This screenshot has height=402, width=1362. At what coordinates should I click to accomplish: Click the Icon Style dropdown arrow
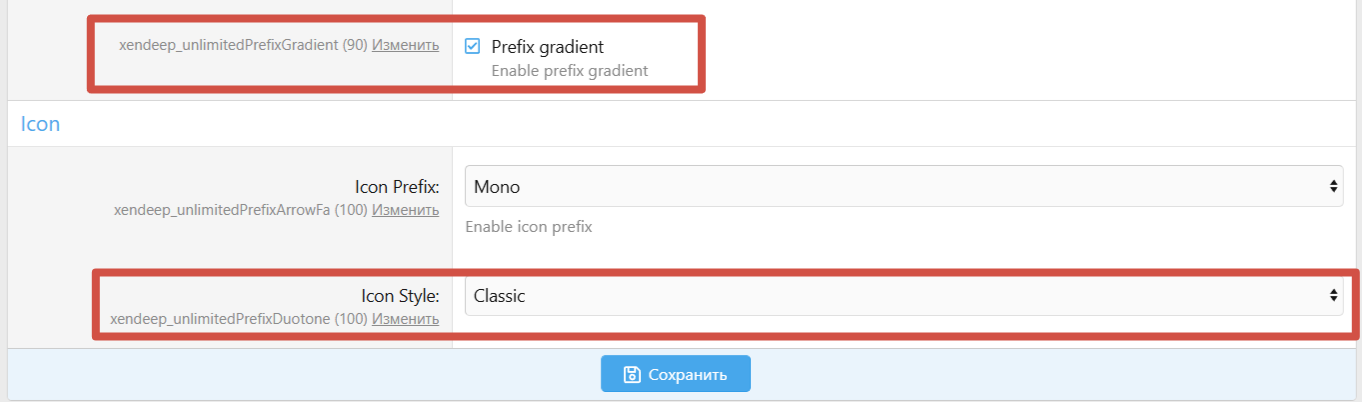(1333, 296)
